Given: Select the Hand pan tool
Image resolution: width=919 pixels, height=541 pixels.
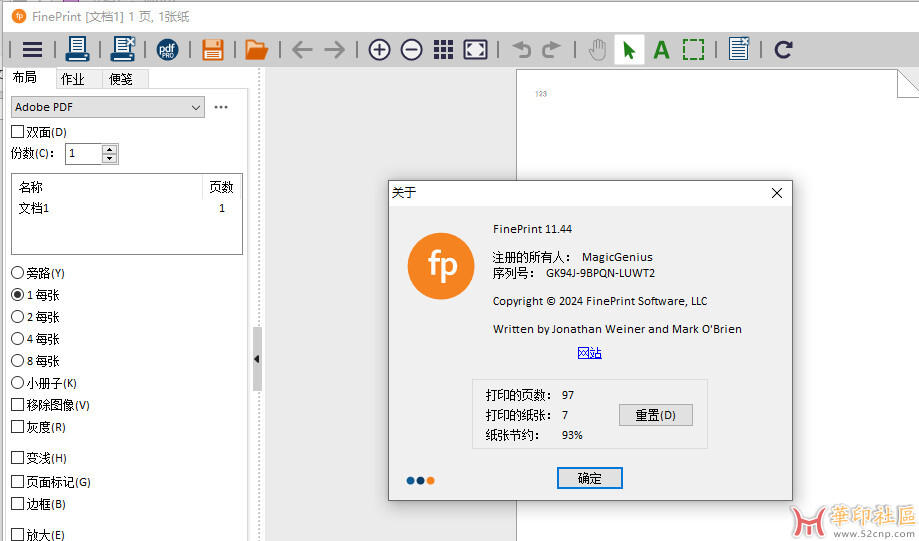Looking at the screenshot, I should (x=597, y=50).
